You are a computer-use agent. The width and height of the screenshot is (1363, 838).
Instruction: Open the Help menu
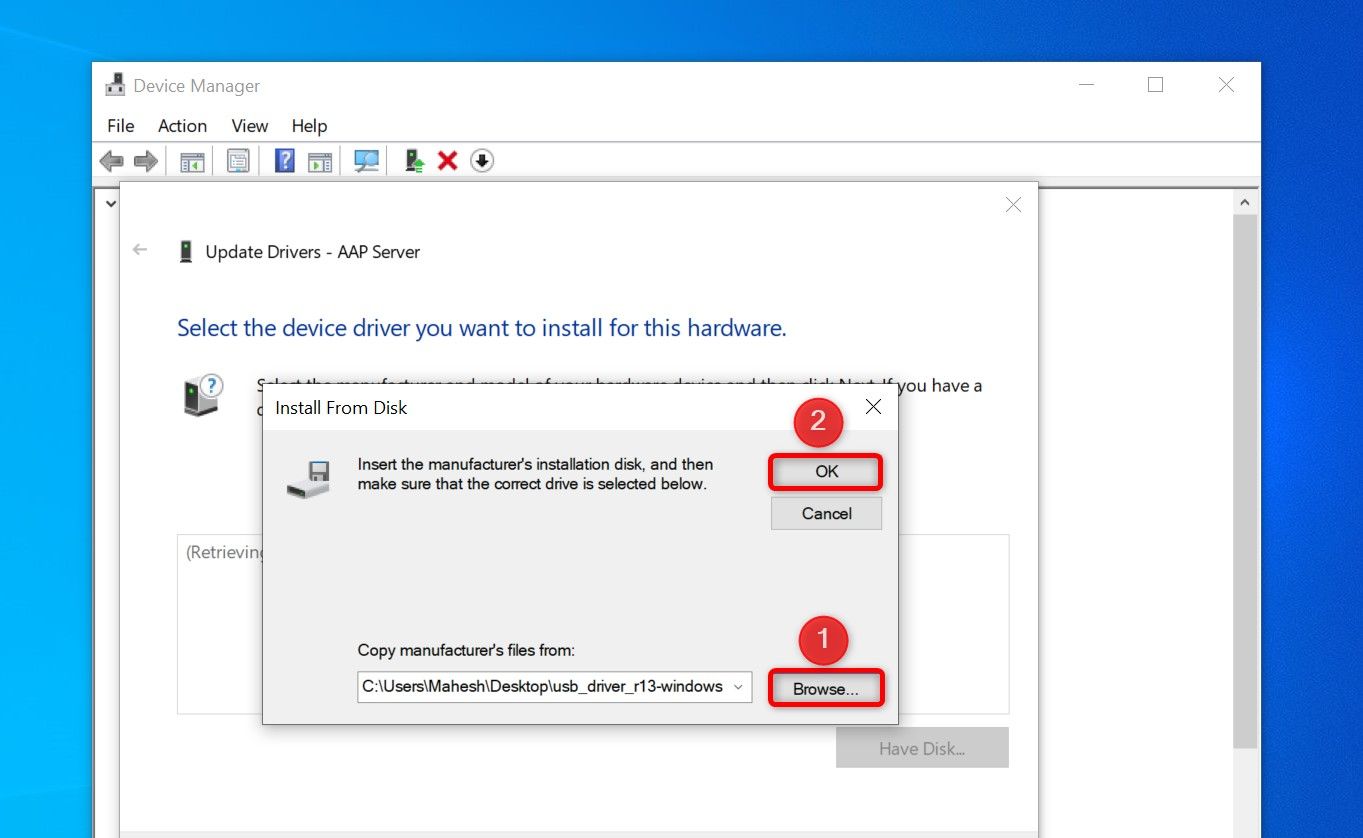point(309,126)
